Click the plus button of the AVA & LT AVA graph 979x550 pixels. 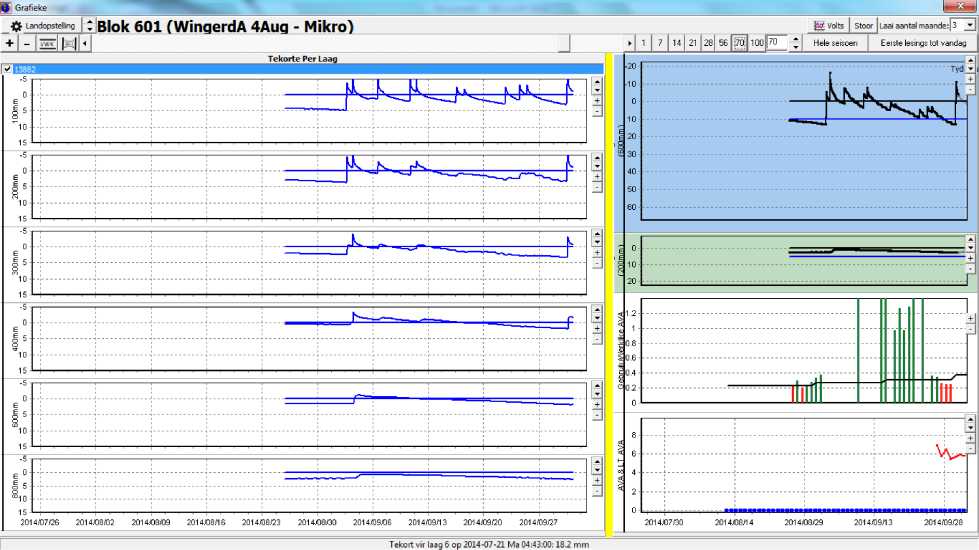tap(970, 438)
